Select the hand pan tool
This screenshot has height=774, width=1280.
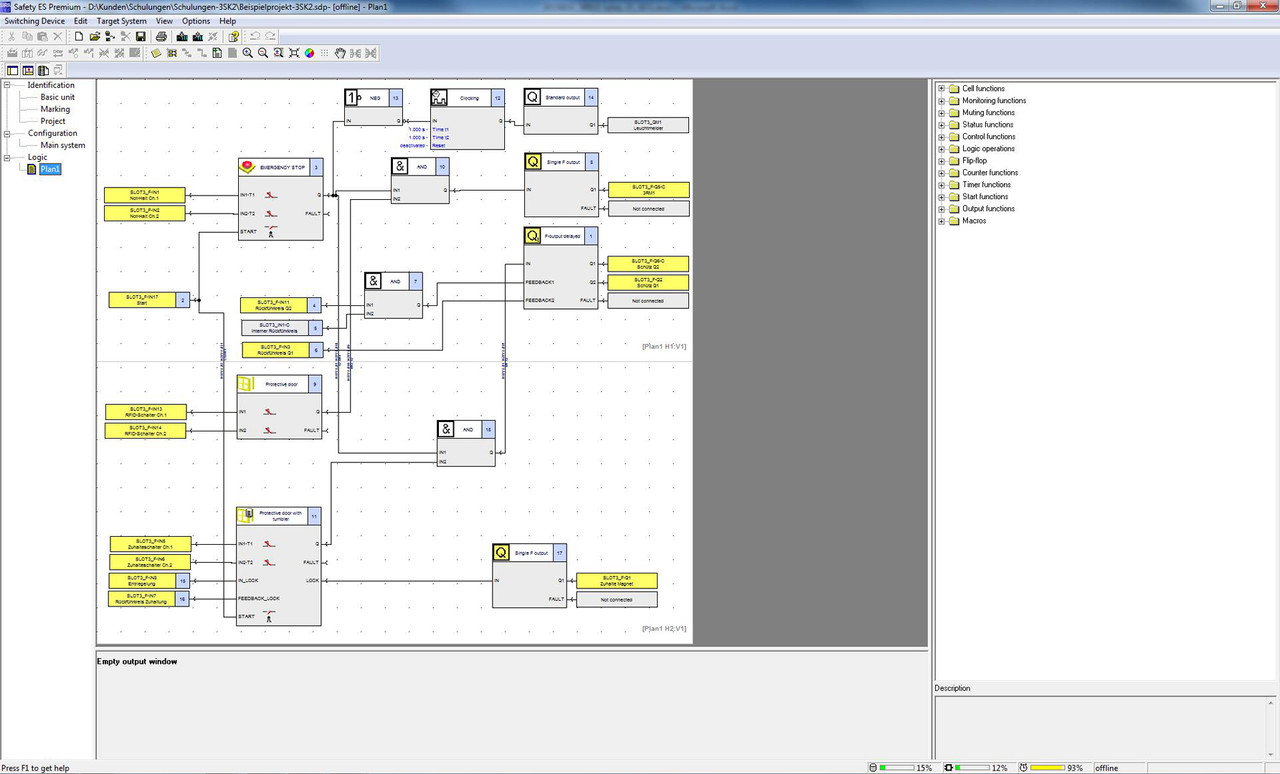(340, 53)
